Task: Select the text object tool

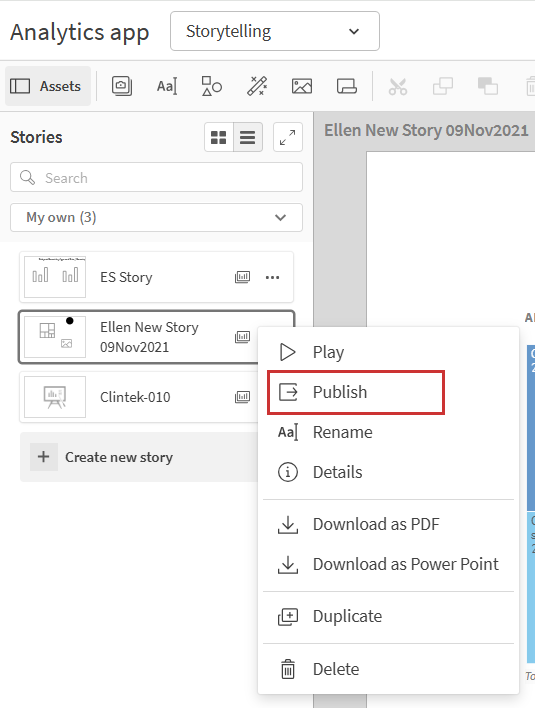Action: 167,86
